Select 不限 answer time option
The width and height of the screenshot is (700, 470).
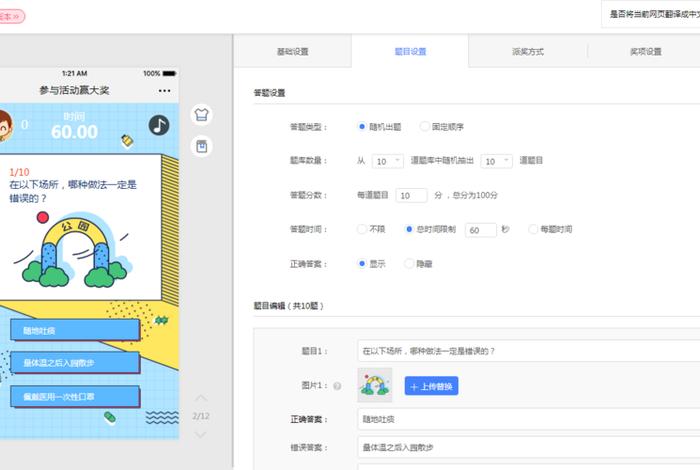362,229
